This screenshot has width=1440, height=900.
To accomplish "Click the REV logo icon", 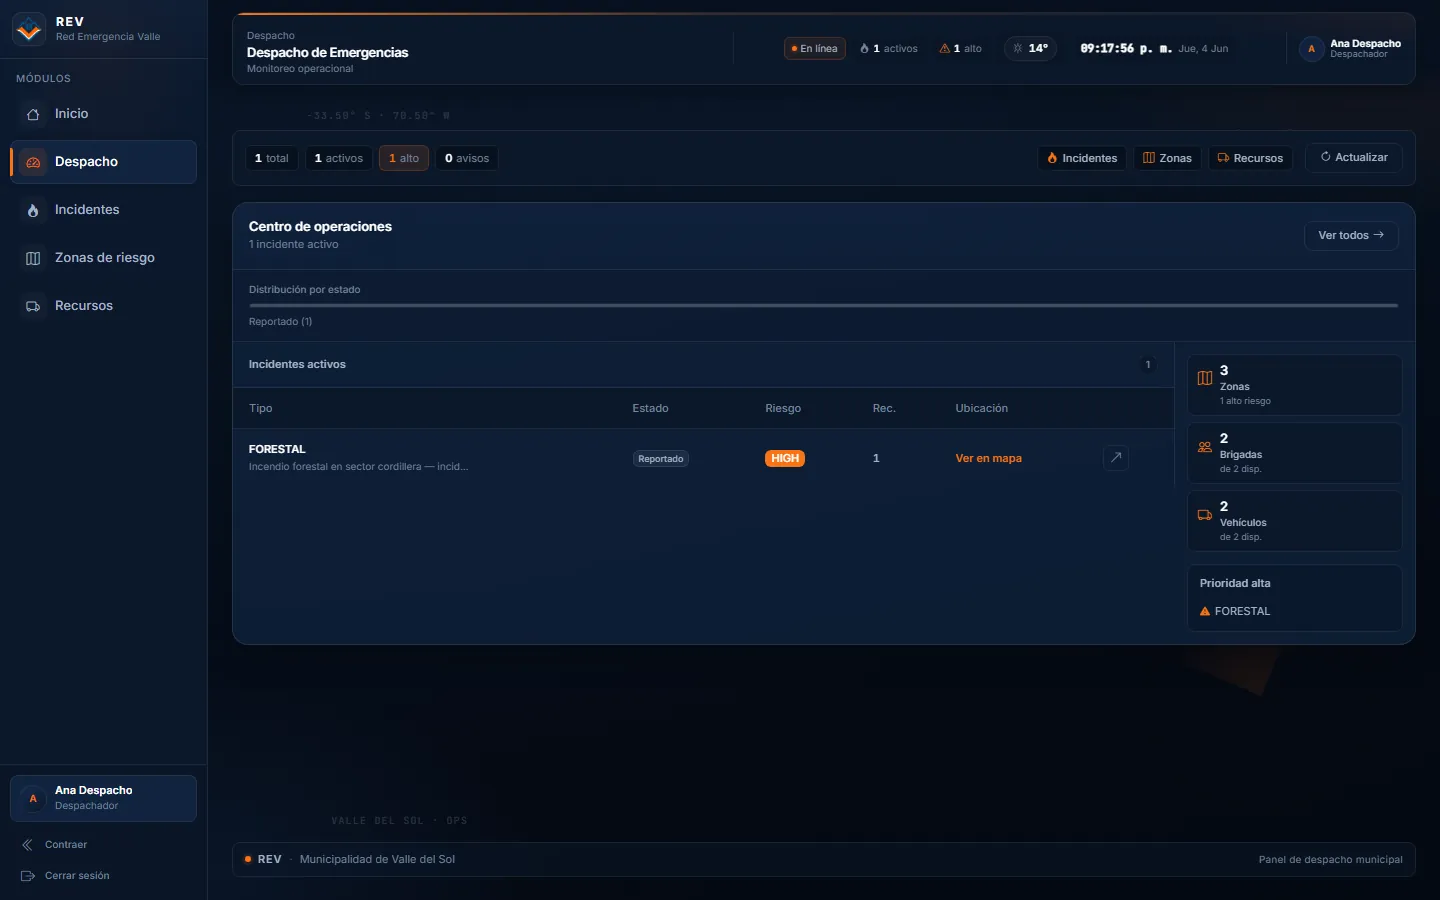I will (x=29, y=29).
